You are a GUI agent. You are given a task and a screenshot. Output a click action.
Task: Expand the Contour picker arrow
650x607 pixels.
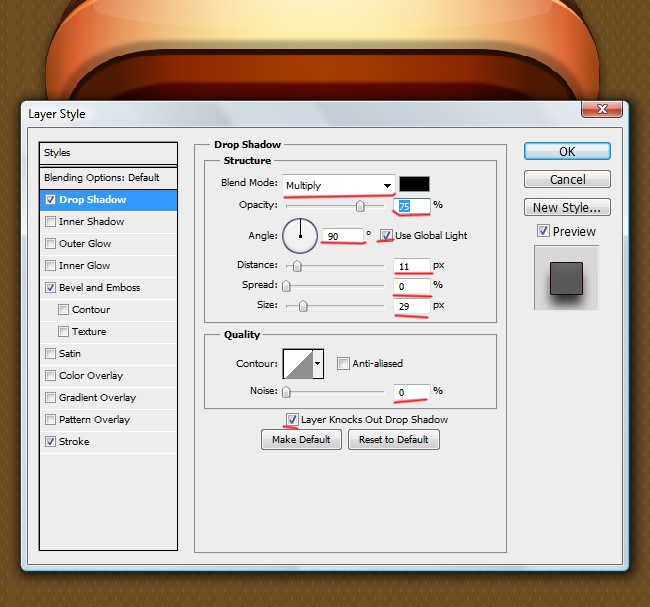click(319, 364)
